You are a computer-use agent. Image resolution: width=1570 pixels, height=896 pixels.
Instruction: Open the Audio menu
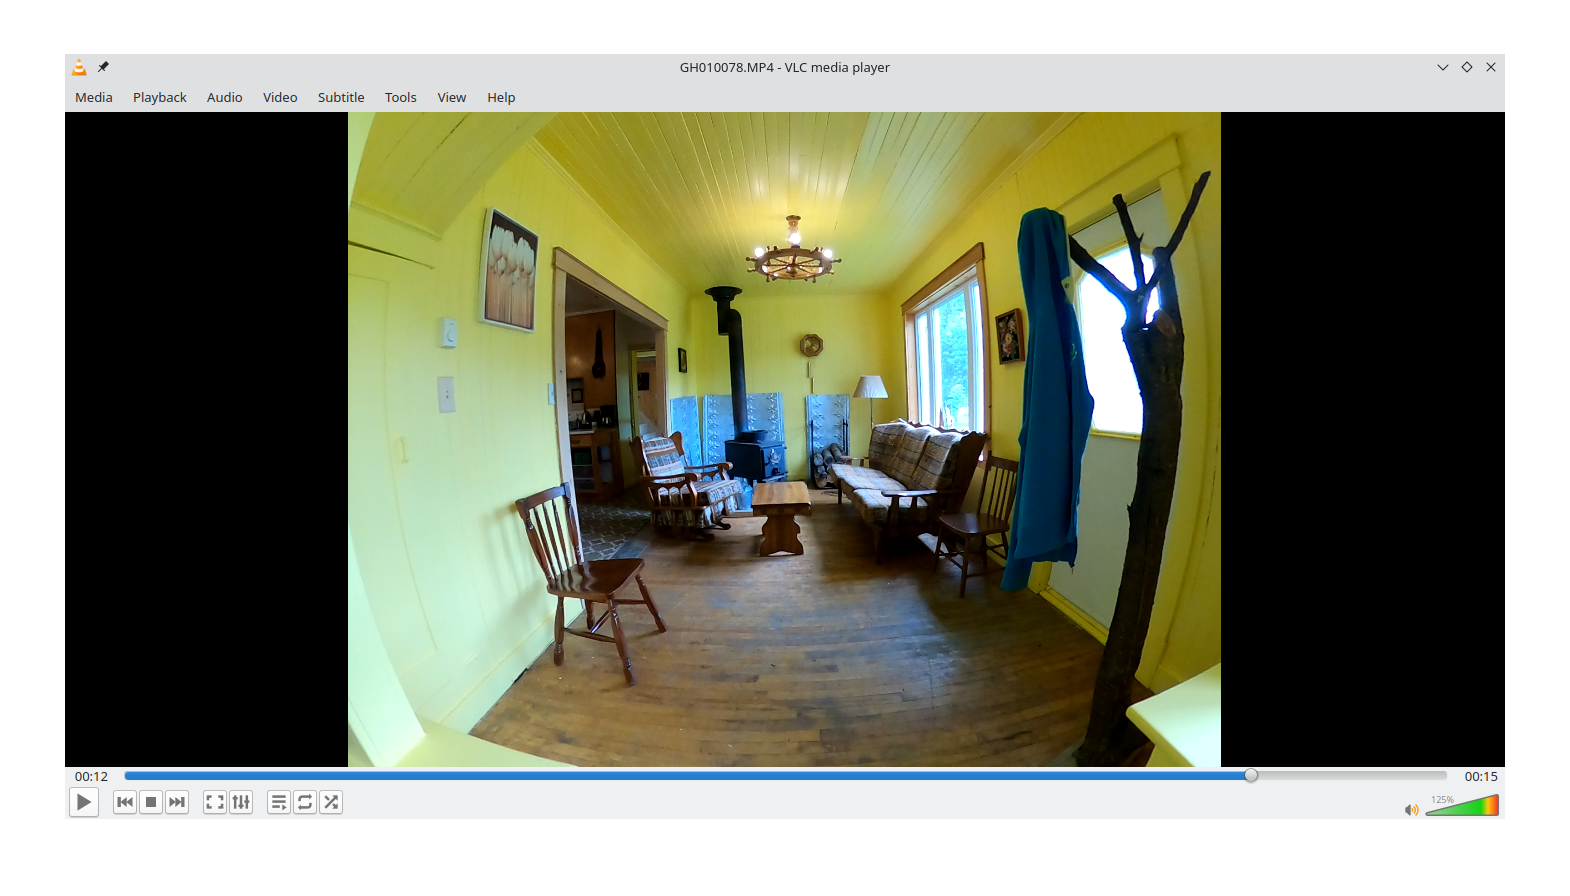225,97
